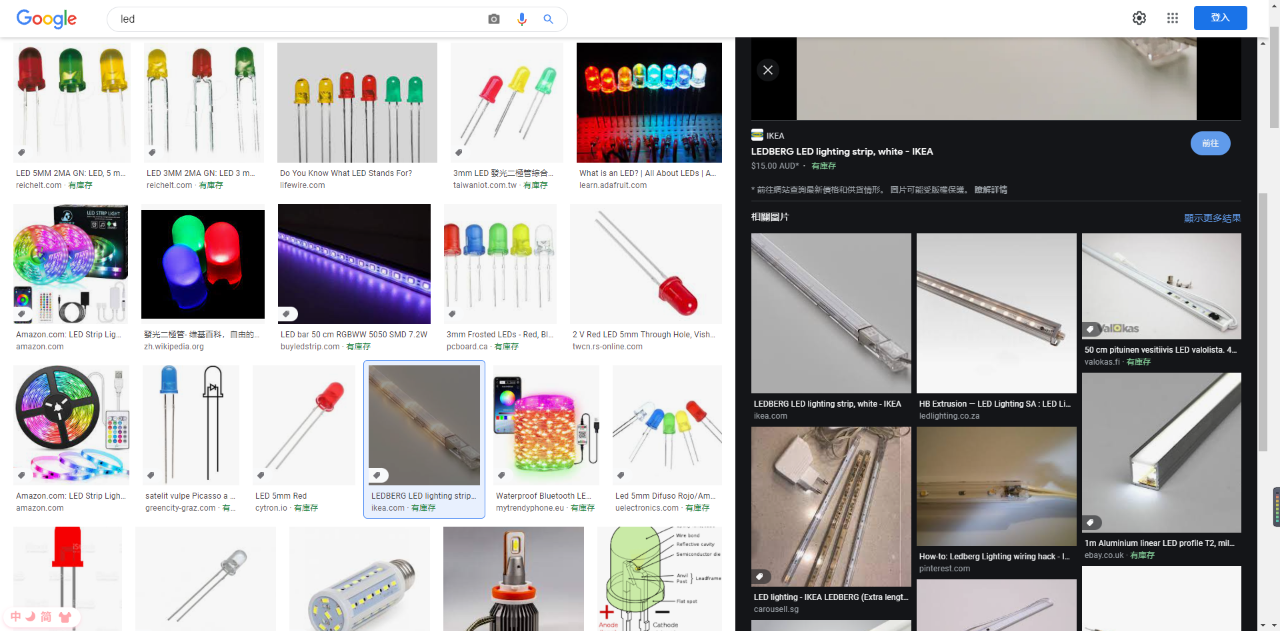Open LEDBERG LED lighting strip title link
This screenshot has width=1280, height=631.
click(x=842, y=152)
